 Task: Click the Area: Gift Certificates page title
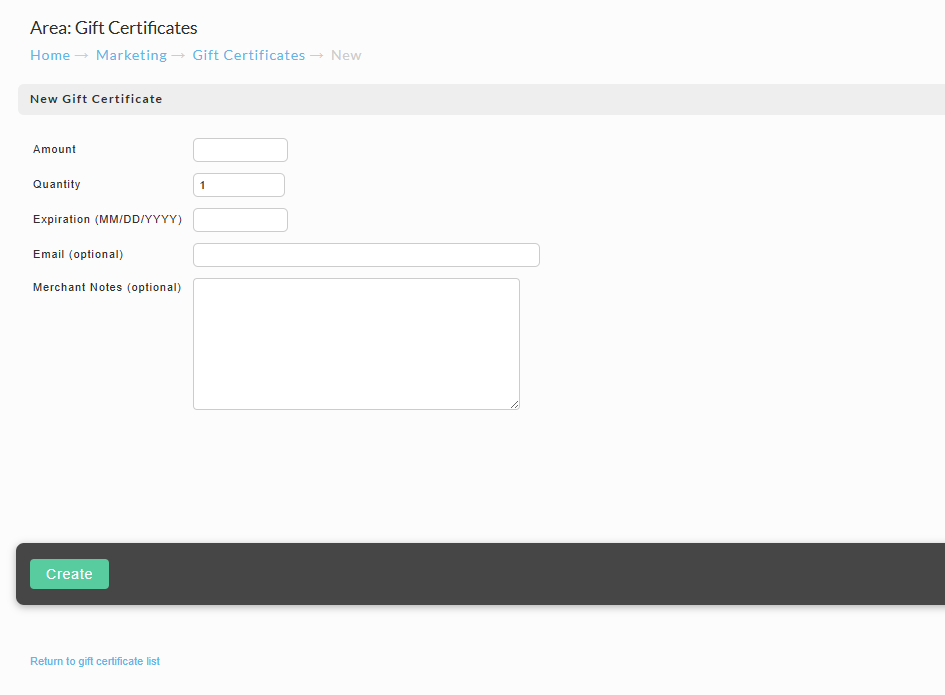coord(114,28)
